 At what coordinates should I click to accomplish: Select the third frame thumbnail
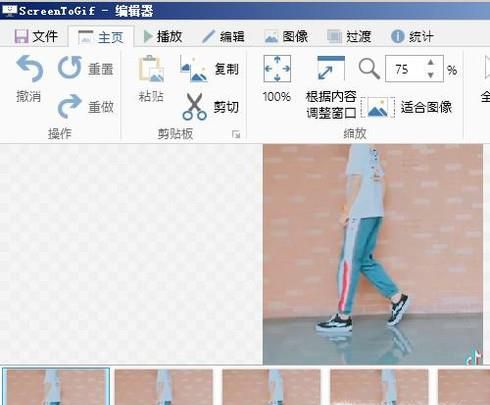coord(271,387)
